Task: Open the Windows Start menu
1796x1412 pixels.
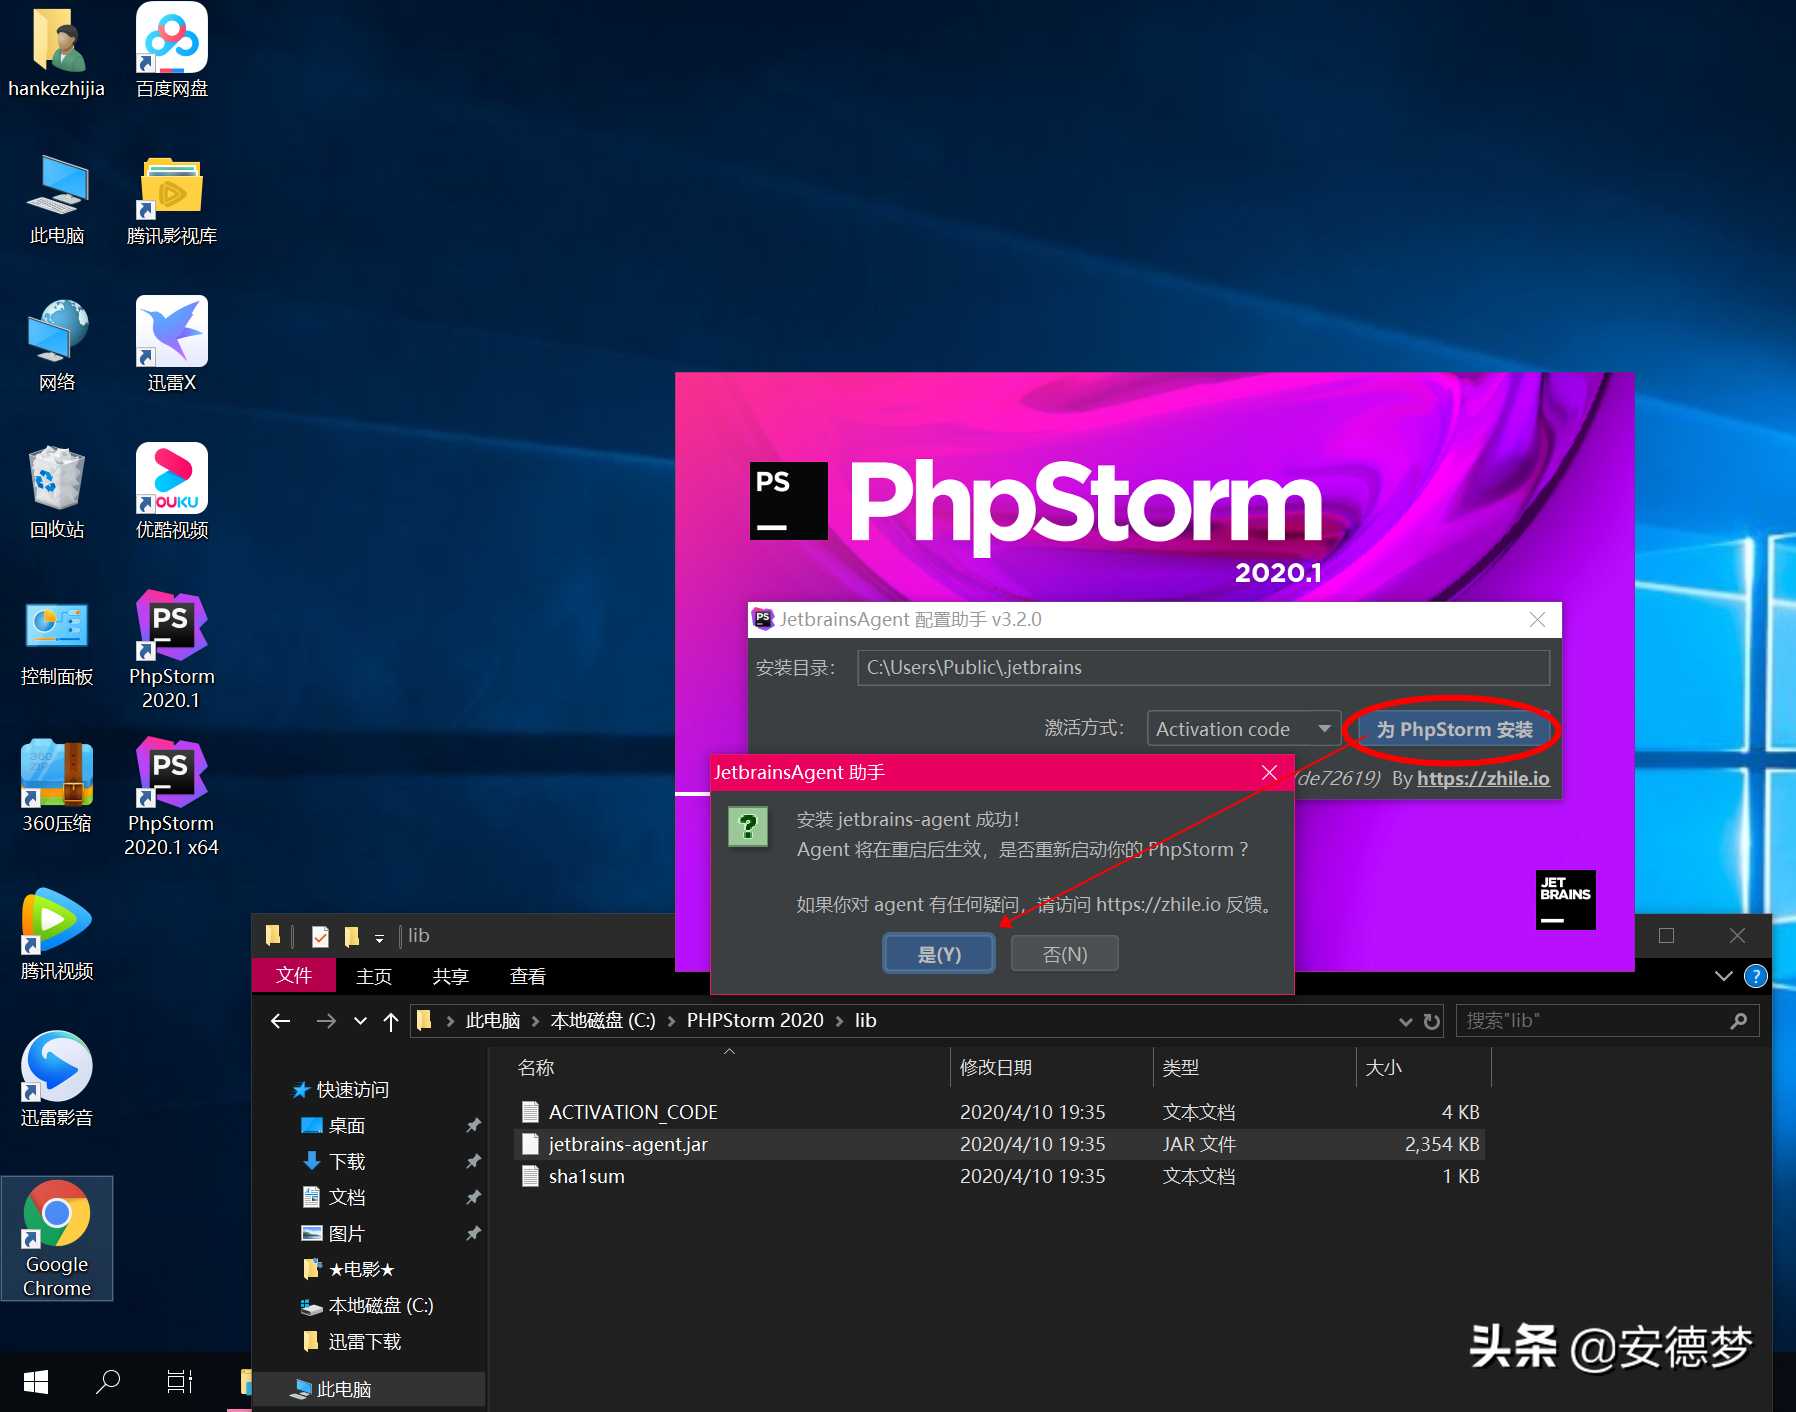Action: coord(36,1382)
